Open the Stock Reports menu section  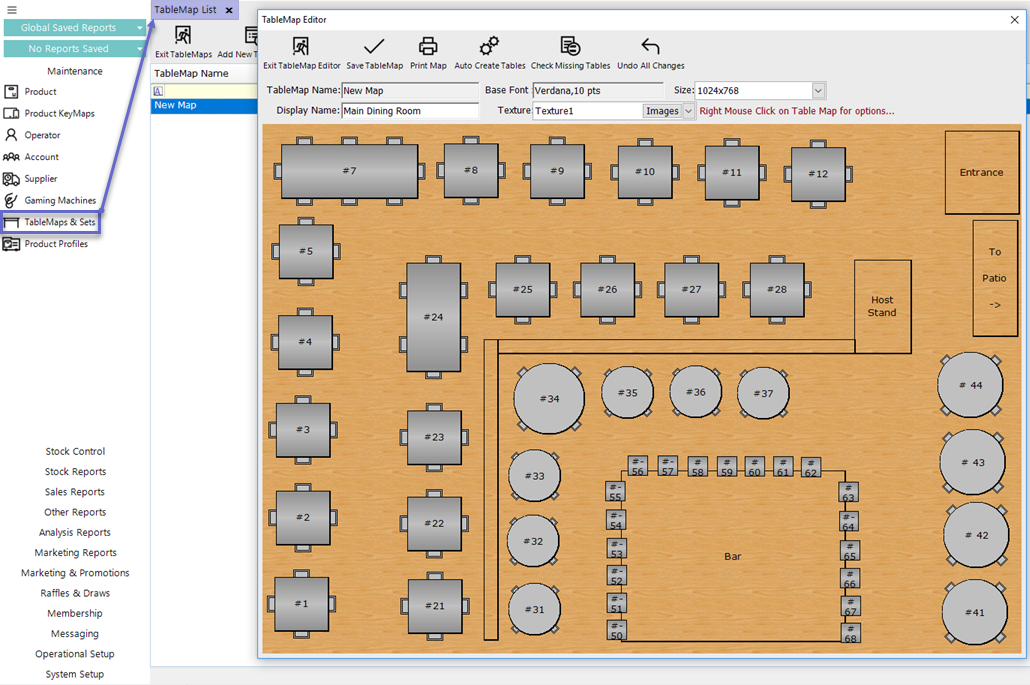click(x=75, y=472)
